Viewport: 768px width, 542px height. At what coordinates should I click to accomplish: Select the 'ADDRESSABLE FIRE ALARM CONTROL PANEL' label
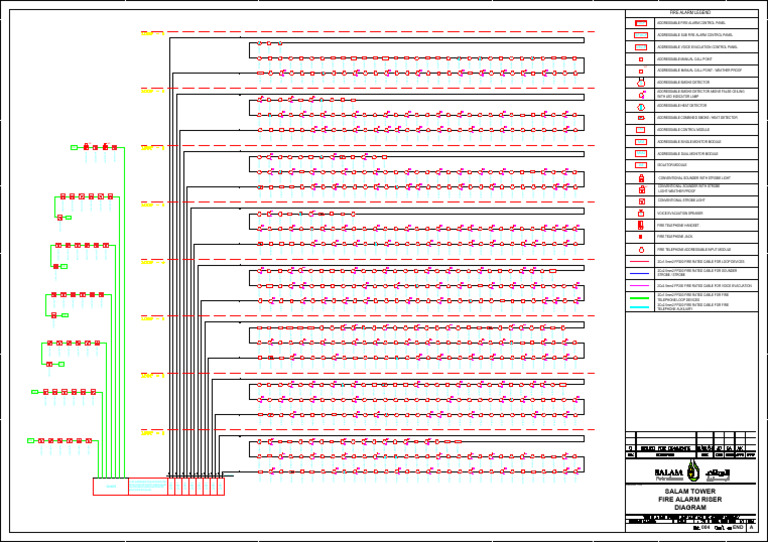pyautogui.click(x=691, y=23)
